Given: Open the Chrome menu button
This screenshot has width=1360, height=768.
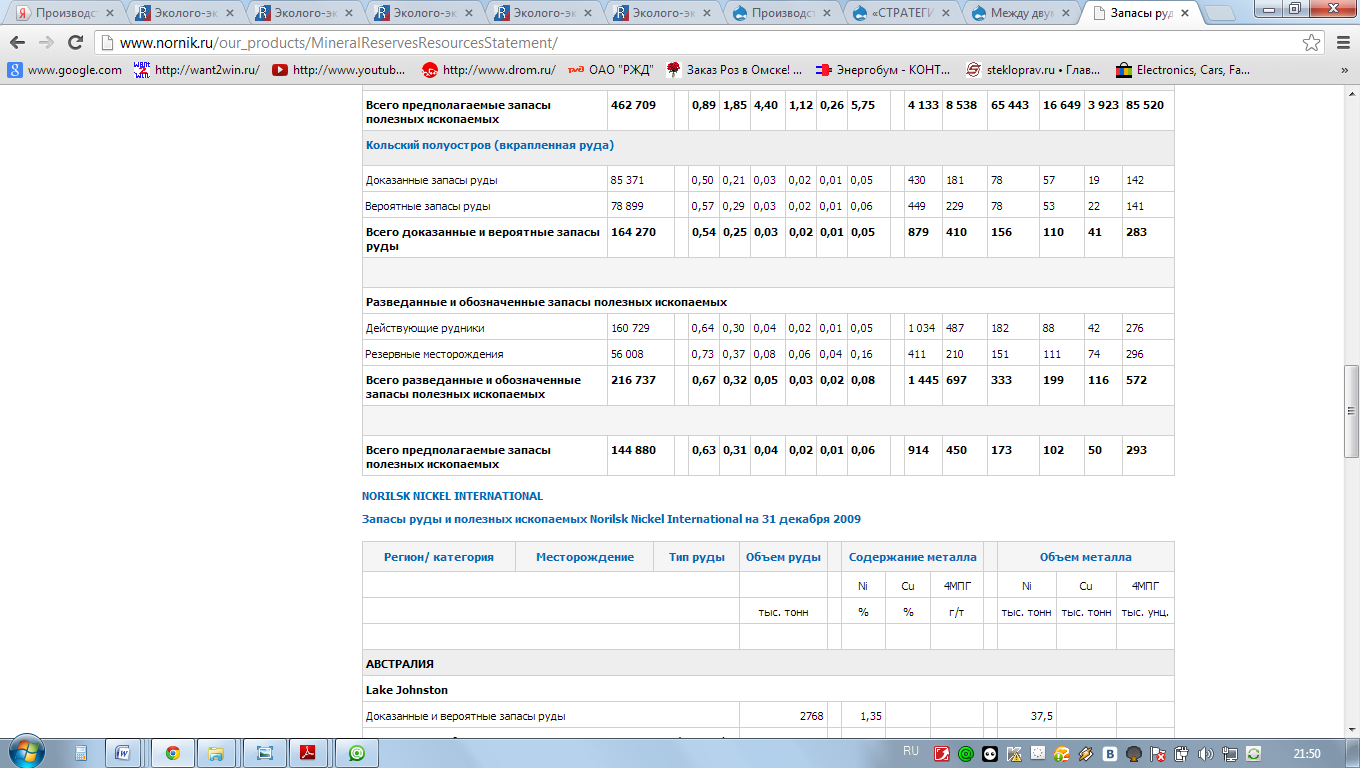Looking at the screenshot, I should (x=1343, y=43).
